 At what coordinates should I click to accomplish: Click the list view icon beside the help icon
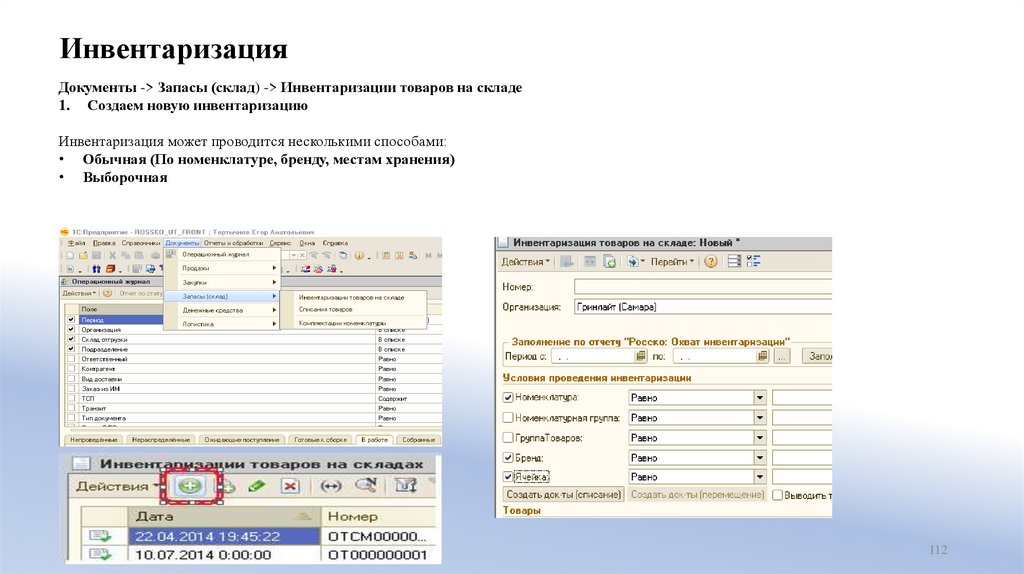(734, 261)
